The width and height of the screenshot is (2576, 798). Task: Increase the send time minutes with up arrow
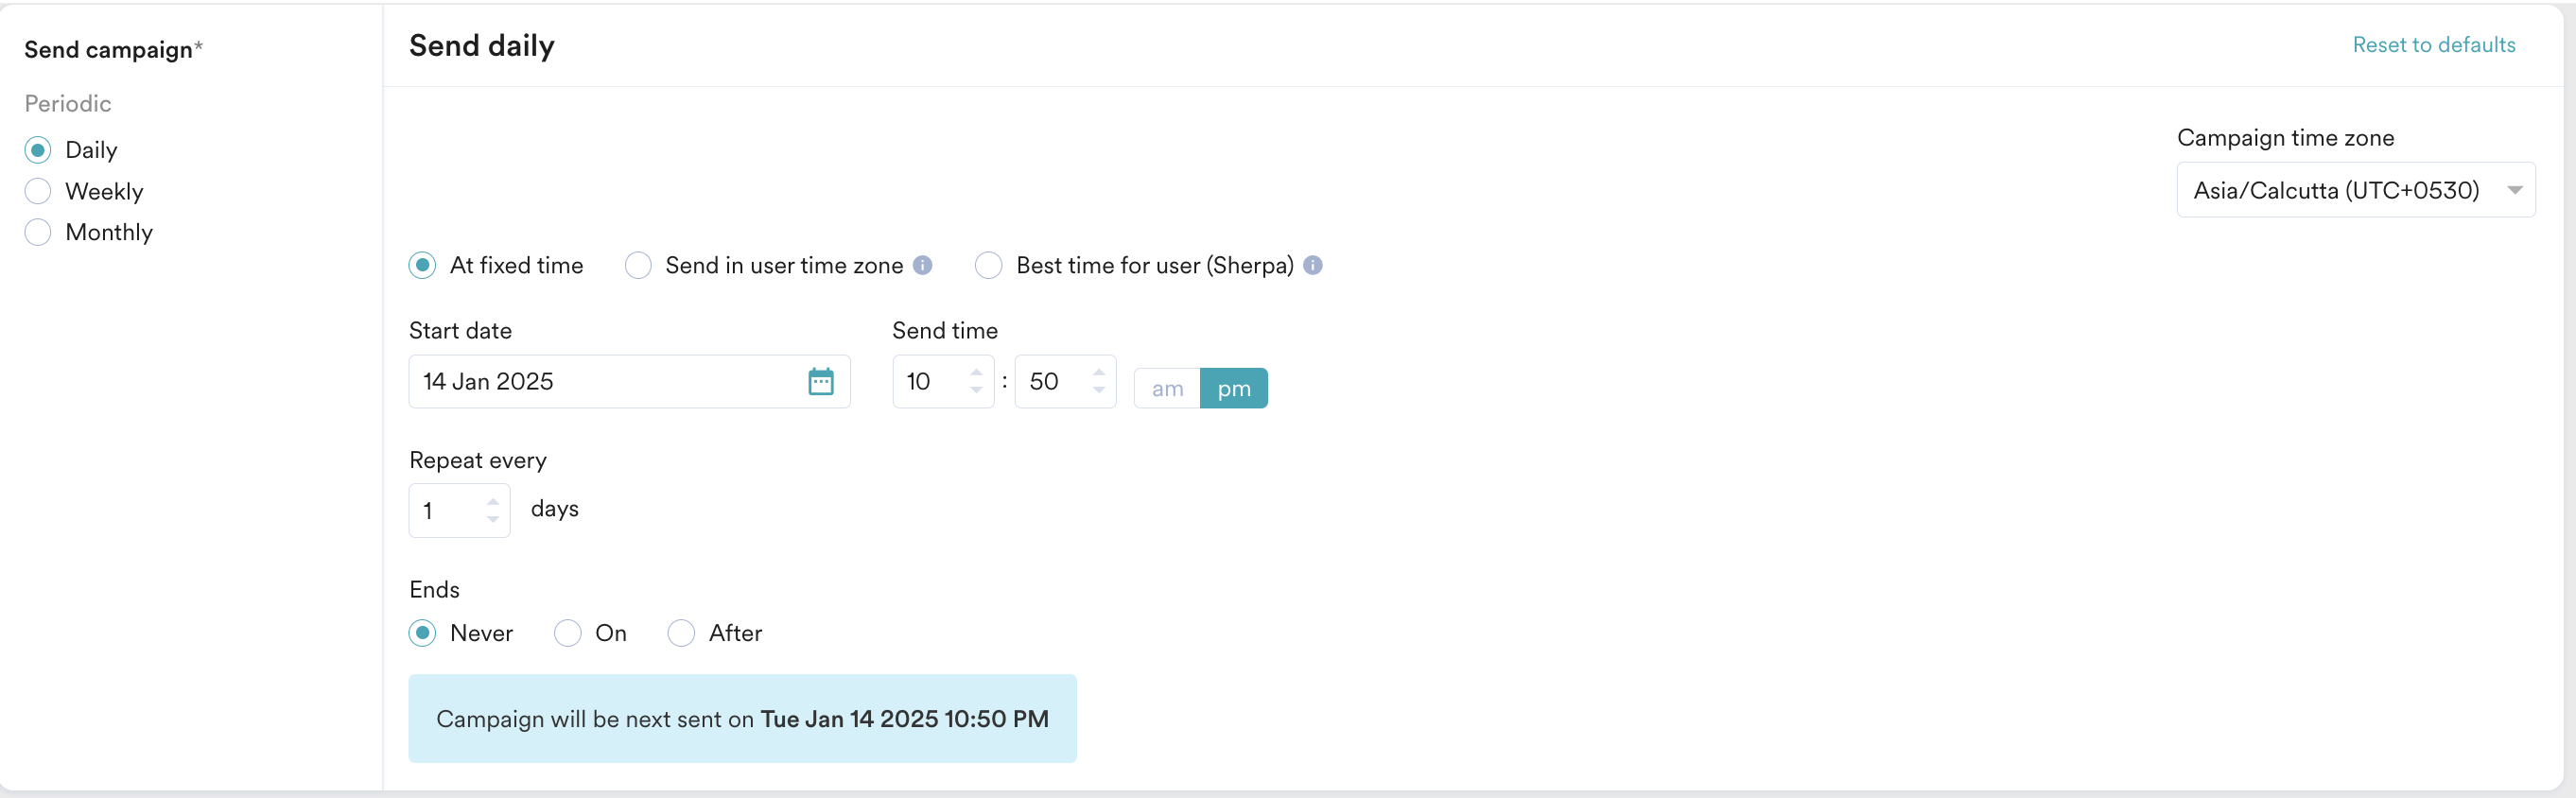pos(1099,372)
